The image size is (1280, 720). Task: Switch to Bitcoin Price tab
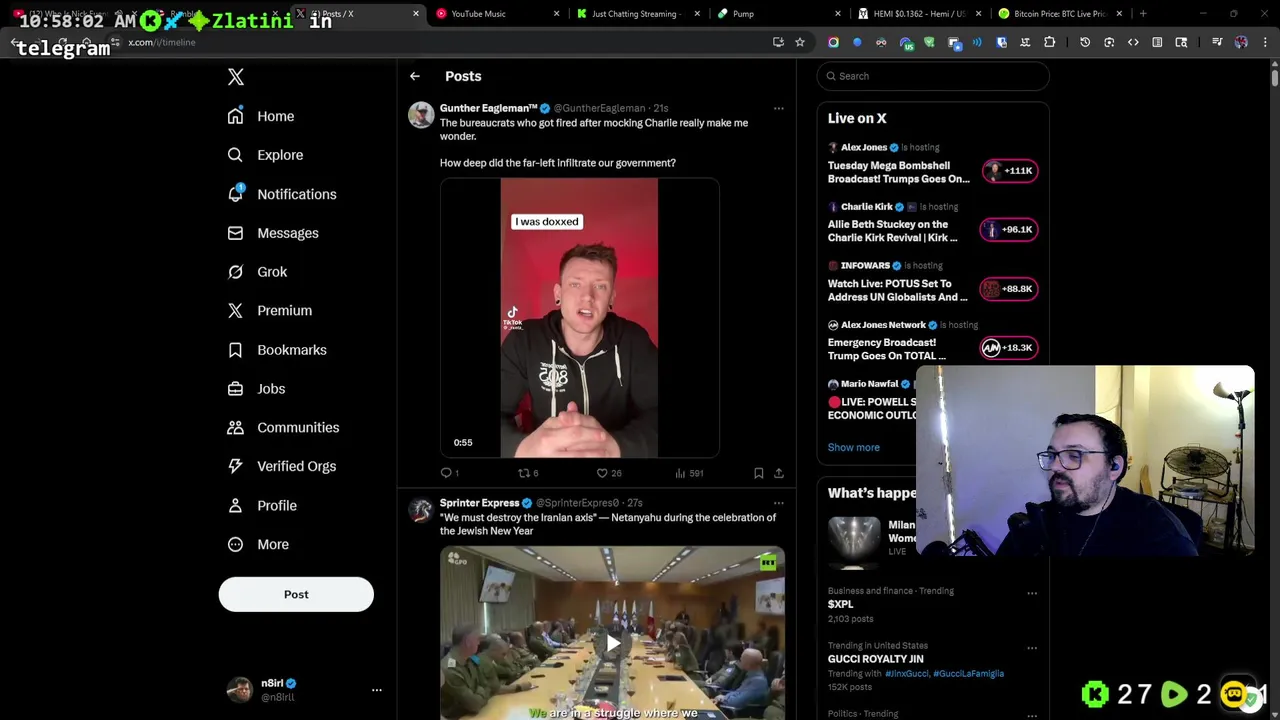1060,14
